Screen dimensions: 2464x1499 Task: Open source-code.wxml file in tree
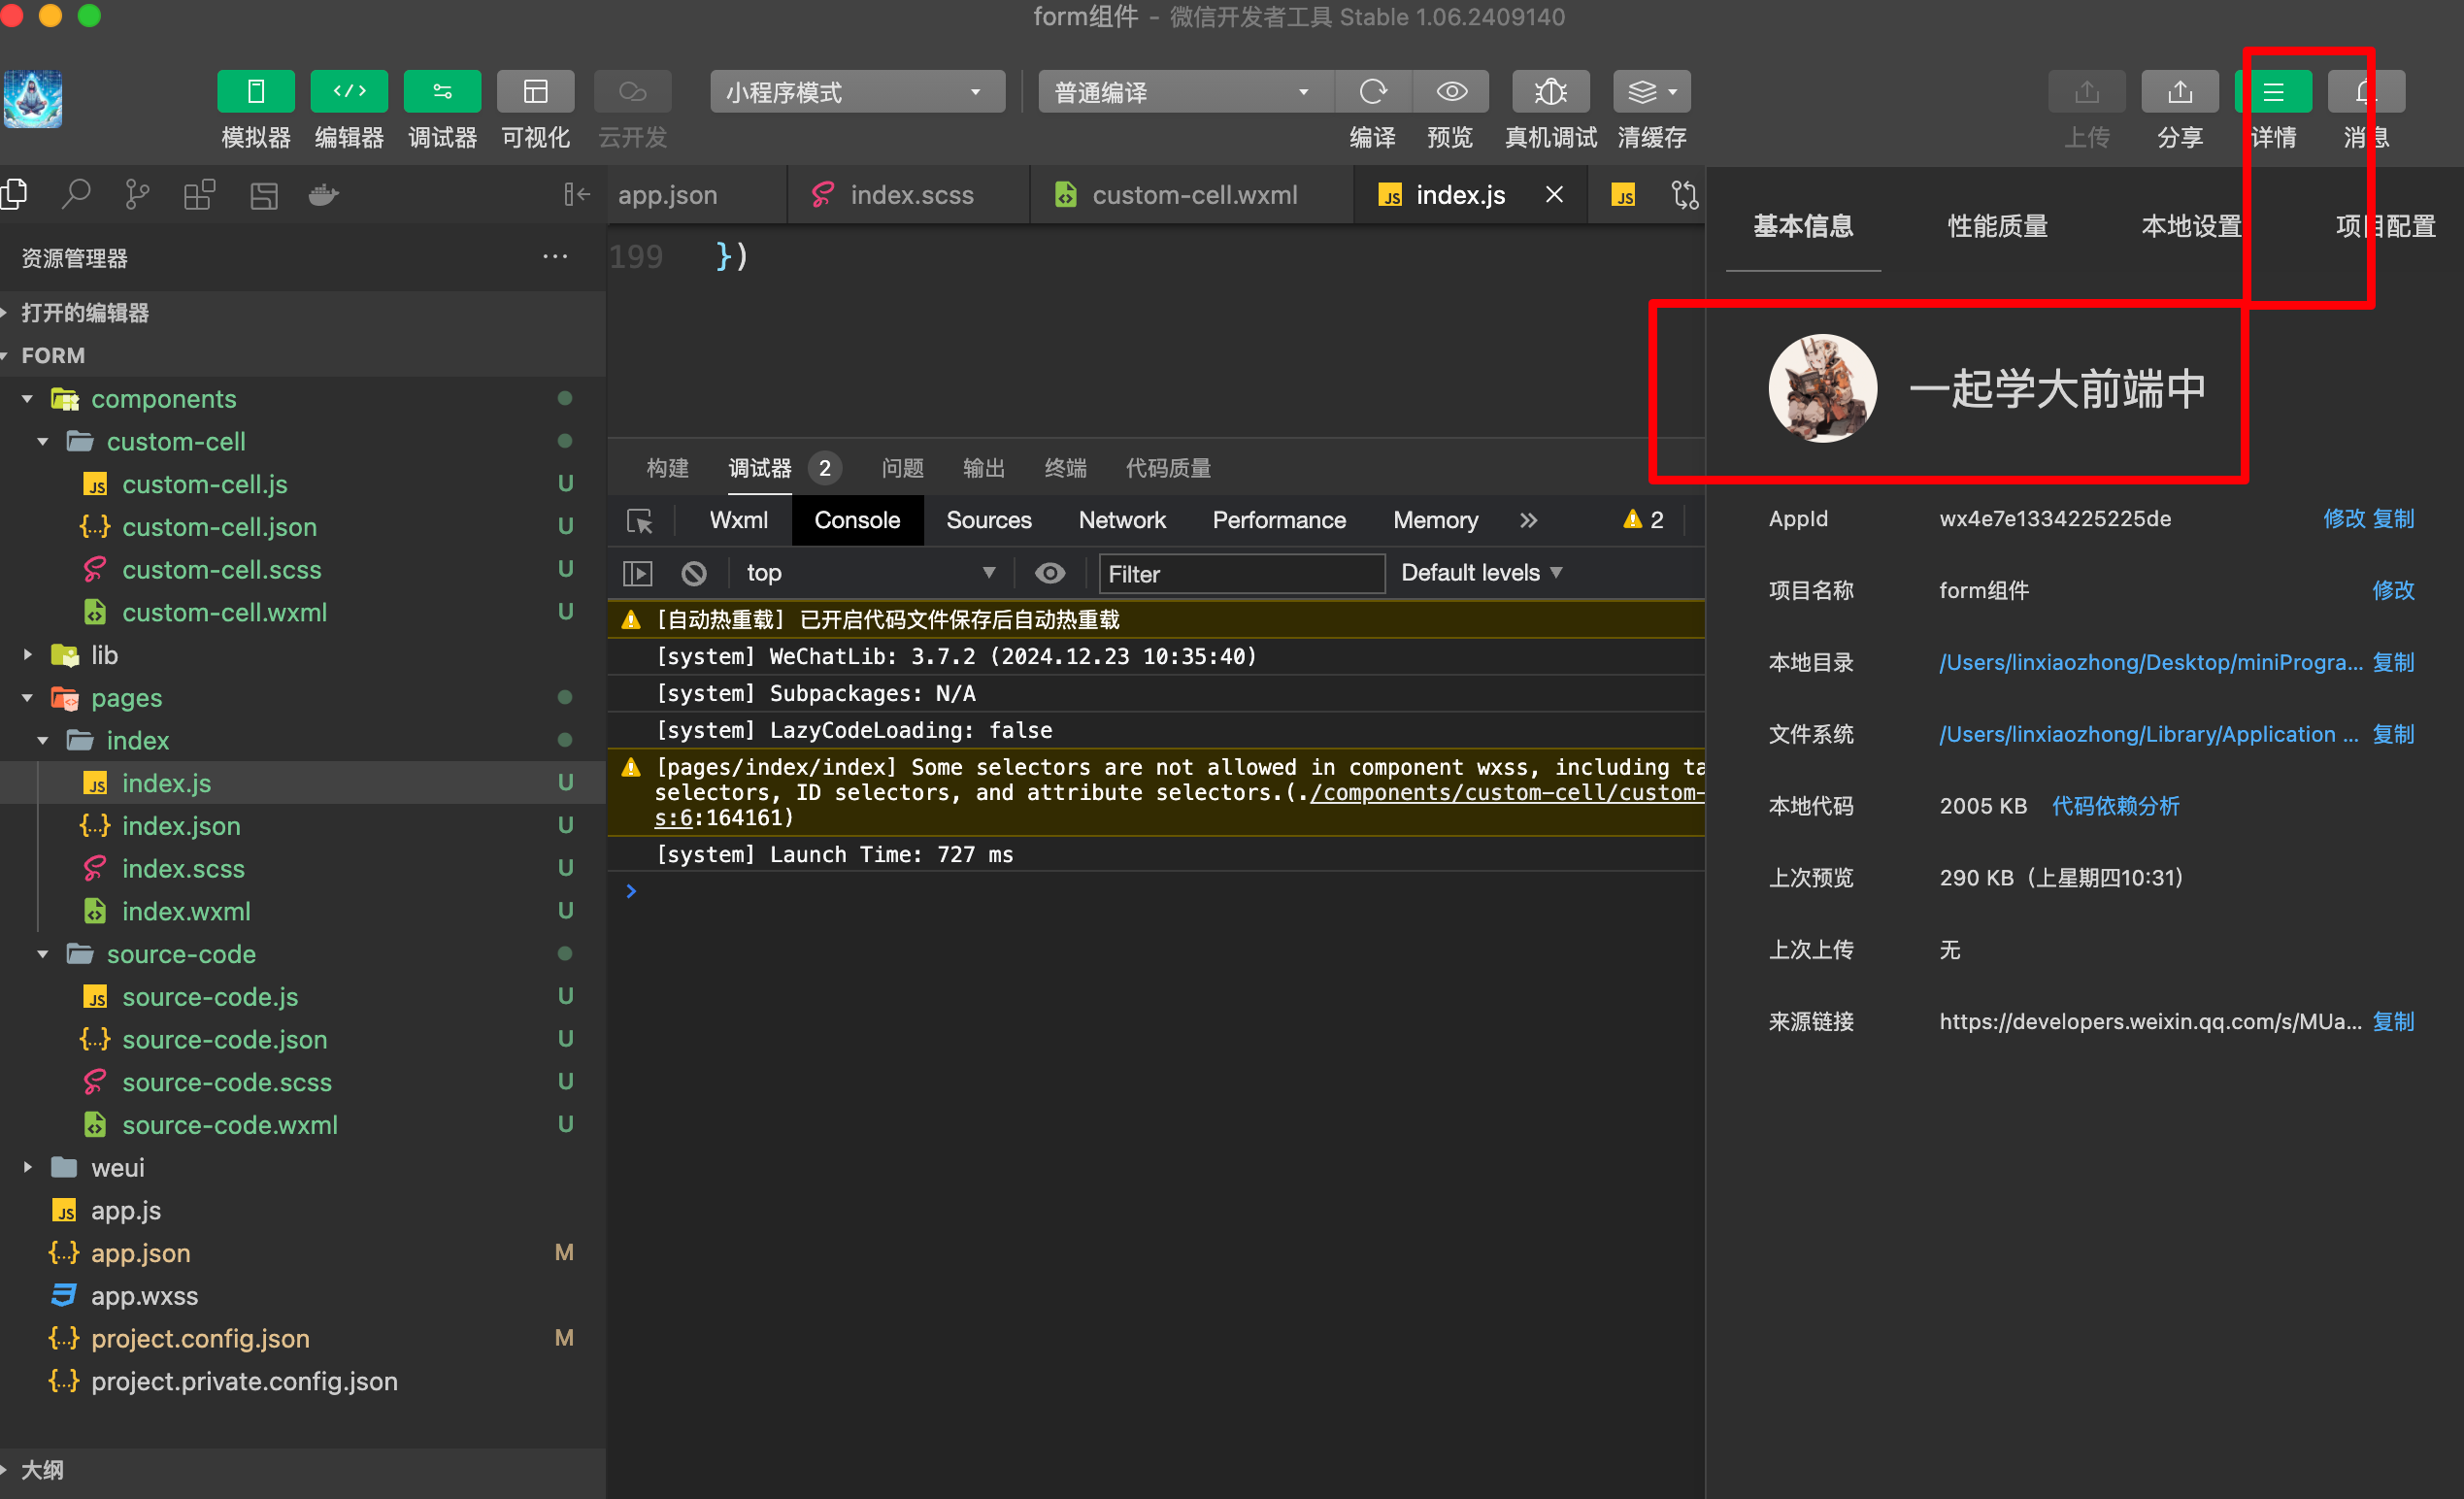point(303,1125)
